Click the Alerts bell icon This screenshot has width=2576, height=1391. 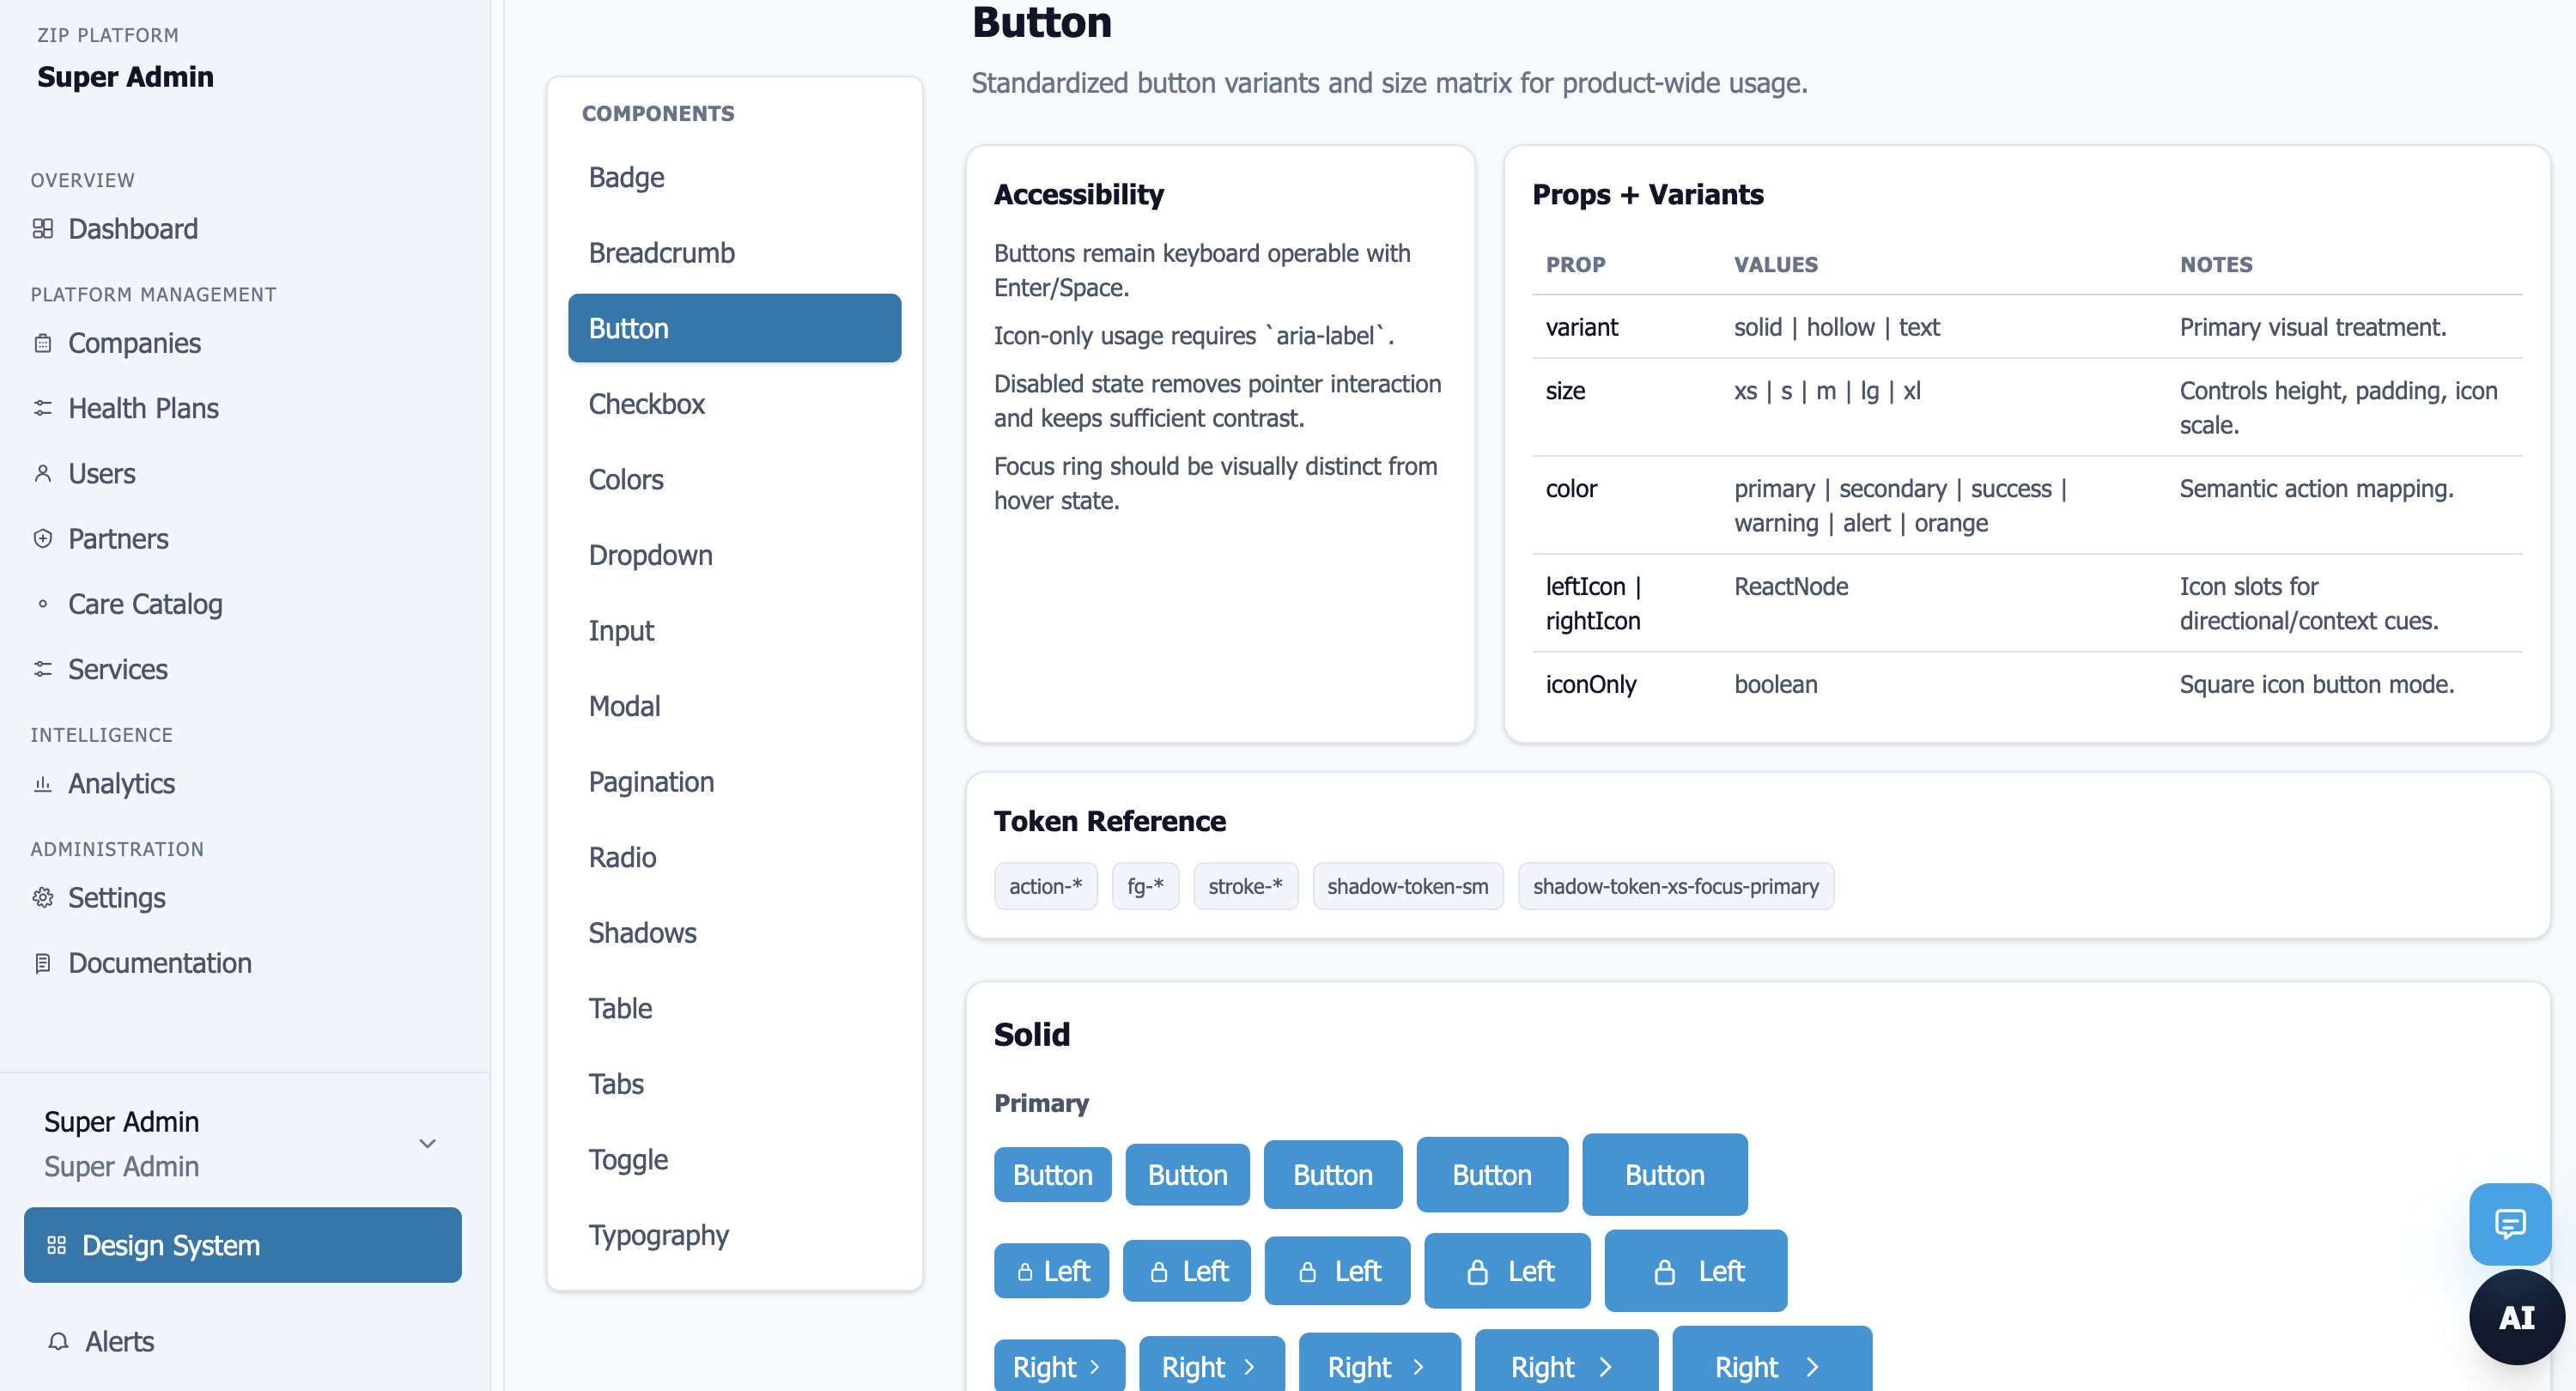pos(58,1341)
